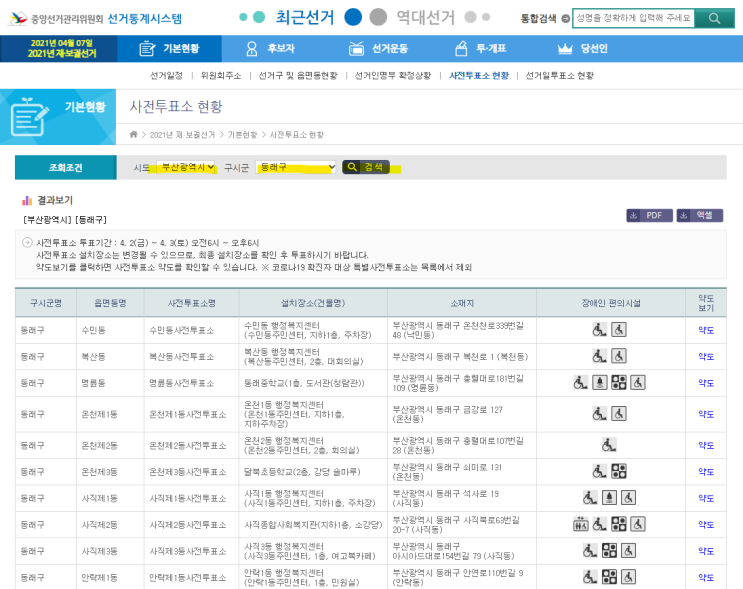Click the 사전투표소명 column header
The width and height of the screenshot is (743, 589).
point(191,303)
